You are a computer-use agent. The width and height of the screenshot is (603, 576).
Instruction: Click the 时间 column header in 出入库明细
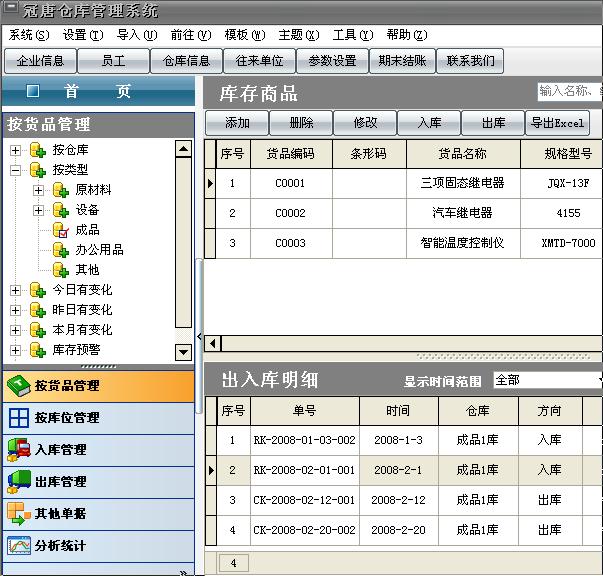tap(399, 411)
